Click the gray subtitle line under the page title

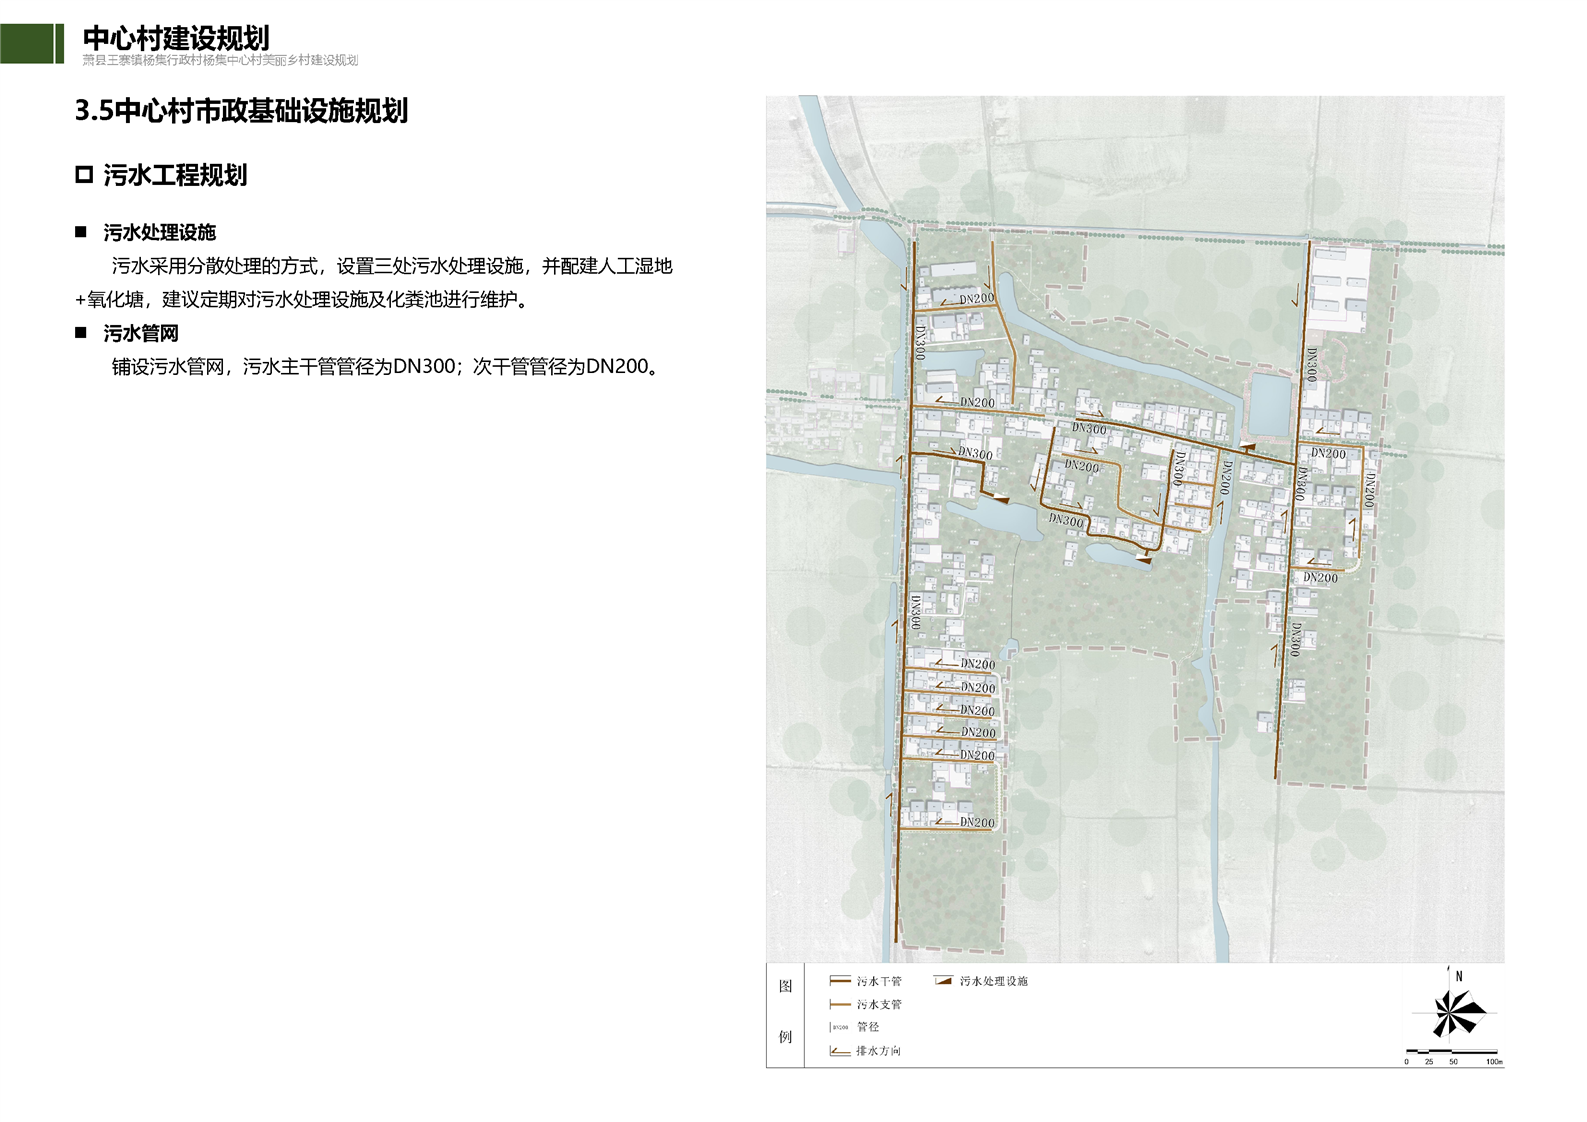pos(220,60)
